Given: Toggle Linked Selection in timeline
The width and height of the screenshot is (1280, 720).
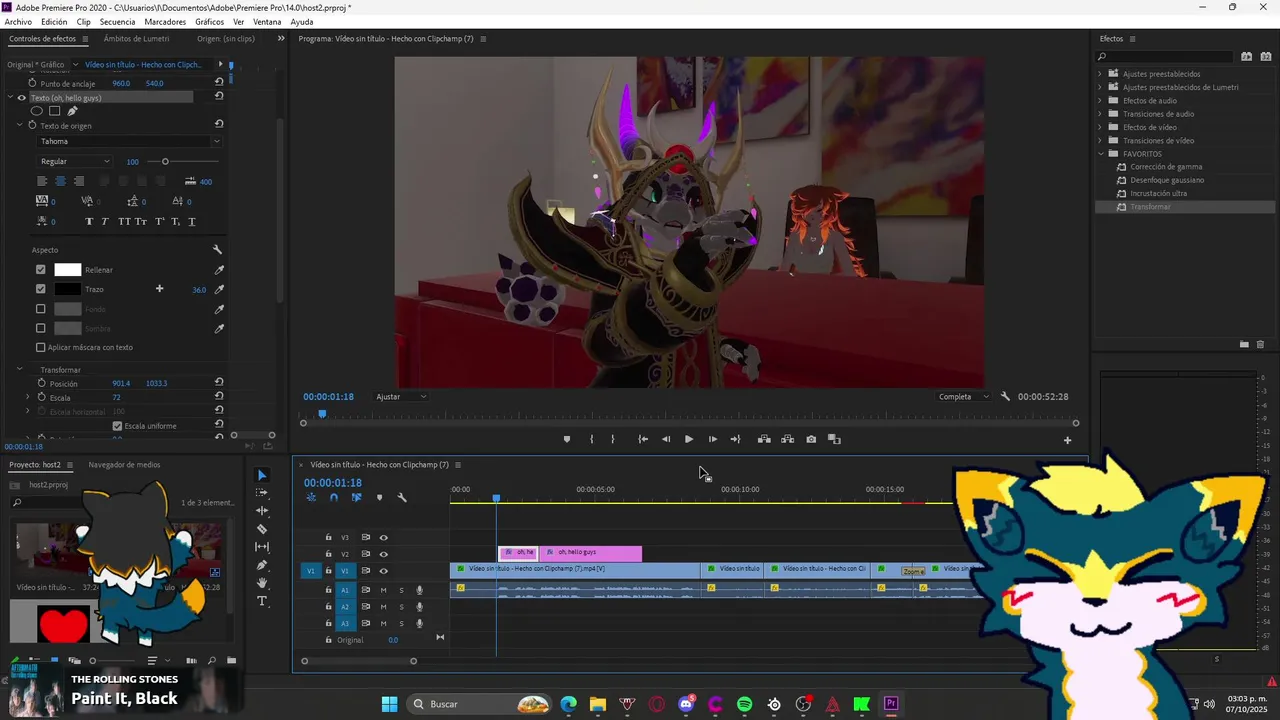Looking at the screenshot, I should coord(356,497).
